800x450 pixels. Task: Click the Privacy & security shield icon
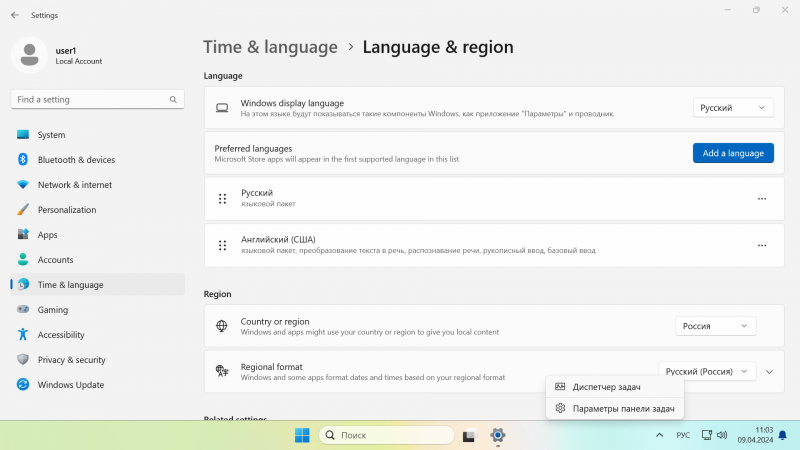pyautogui.click(x=23, y=359)
